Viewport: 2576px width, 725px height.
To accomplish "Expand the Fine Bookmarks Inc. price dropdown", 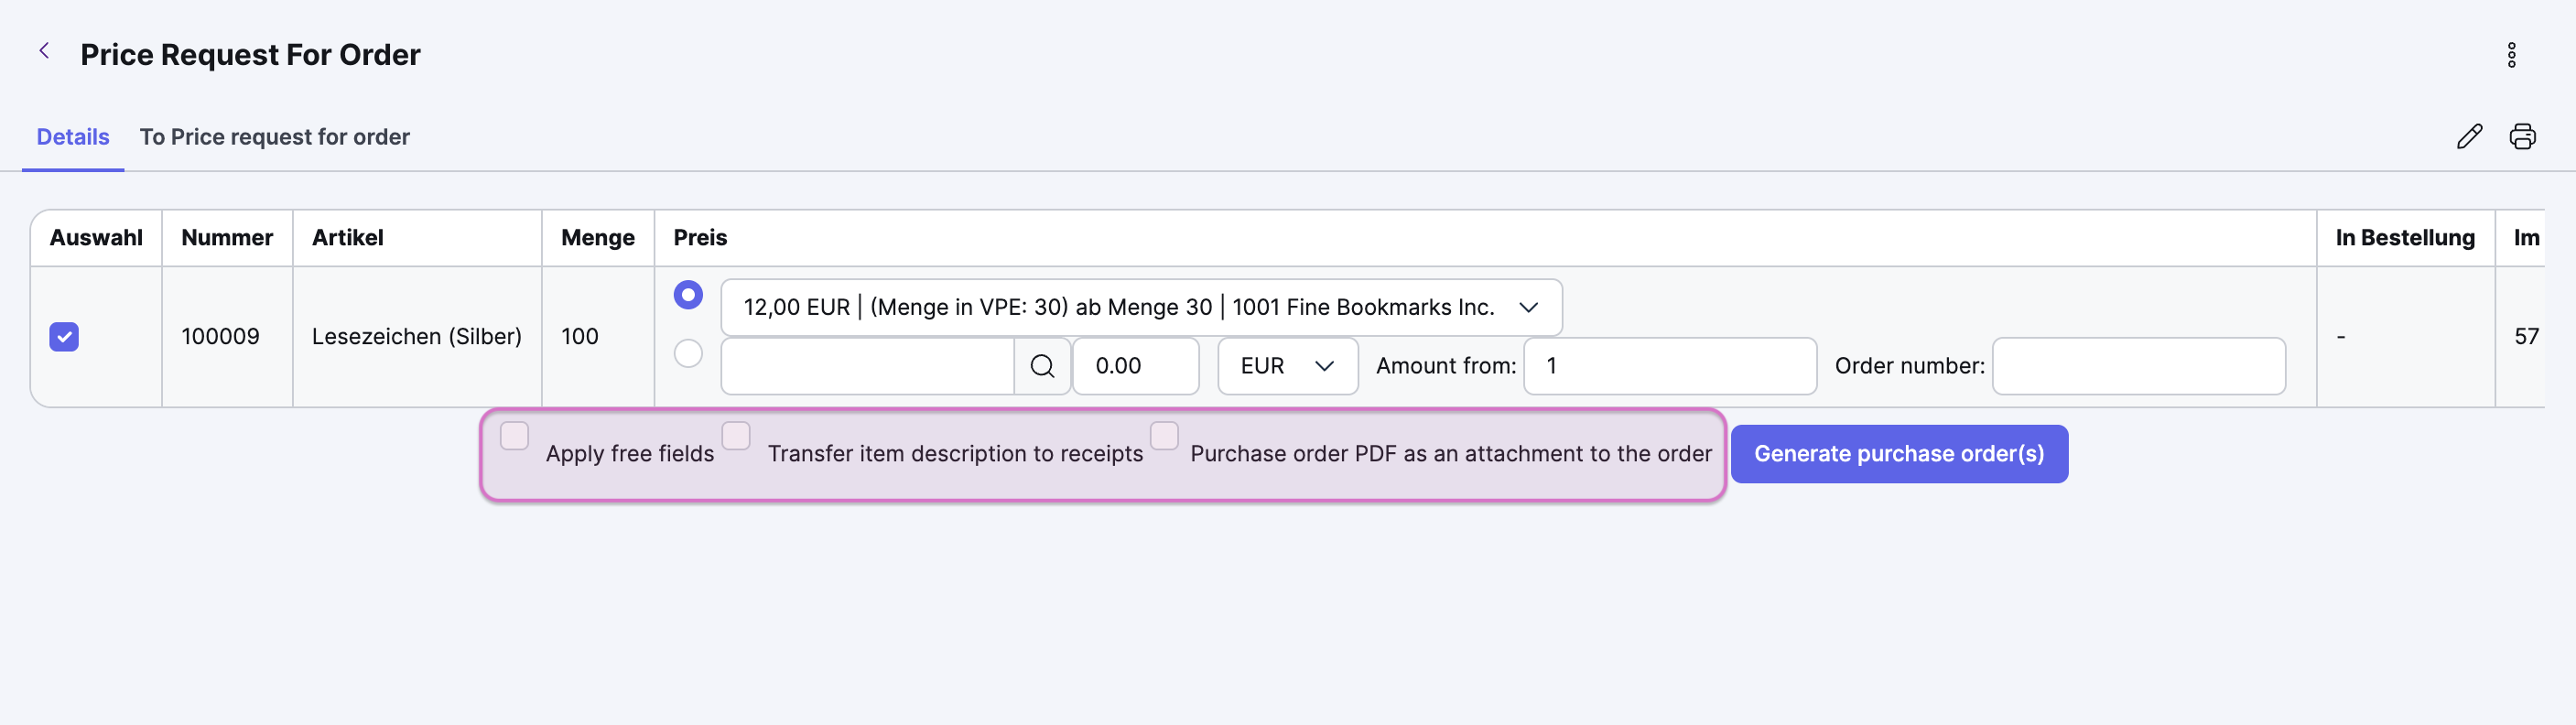I will (1141, 307).
